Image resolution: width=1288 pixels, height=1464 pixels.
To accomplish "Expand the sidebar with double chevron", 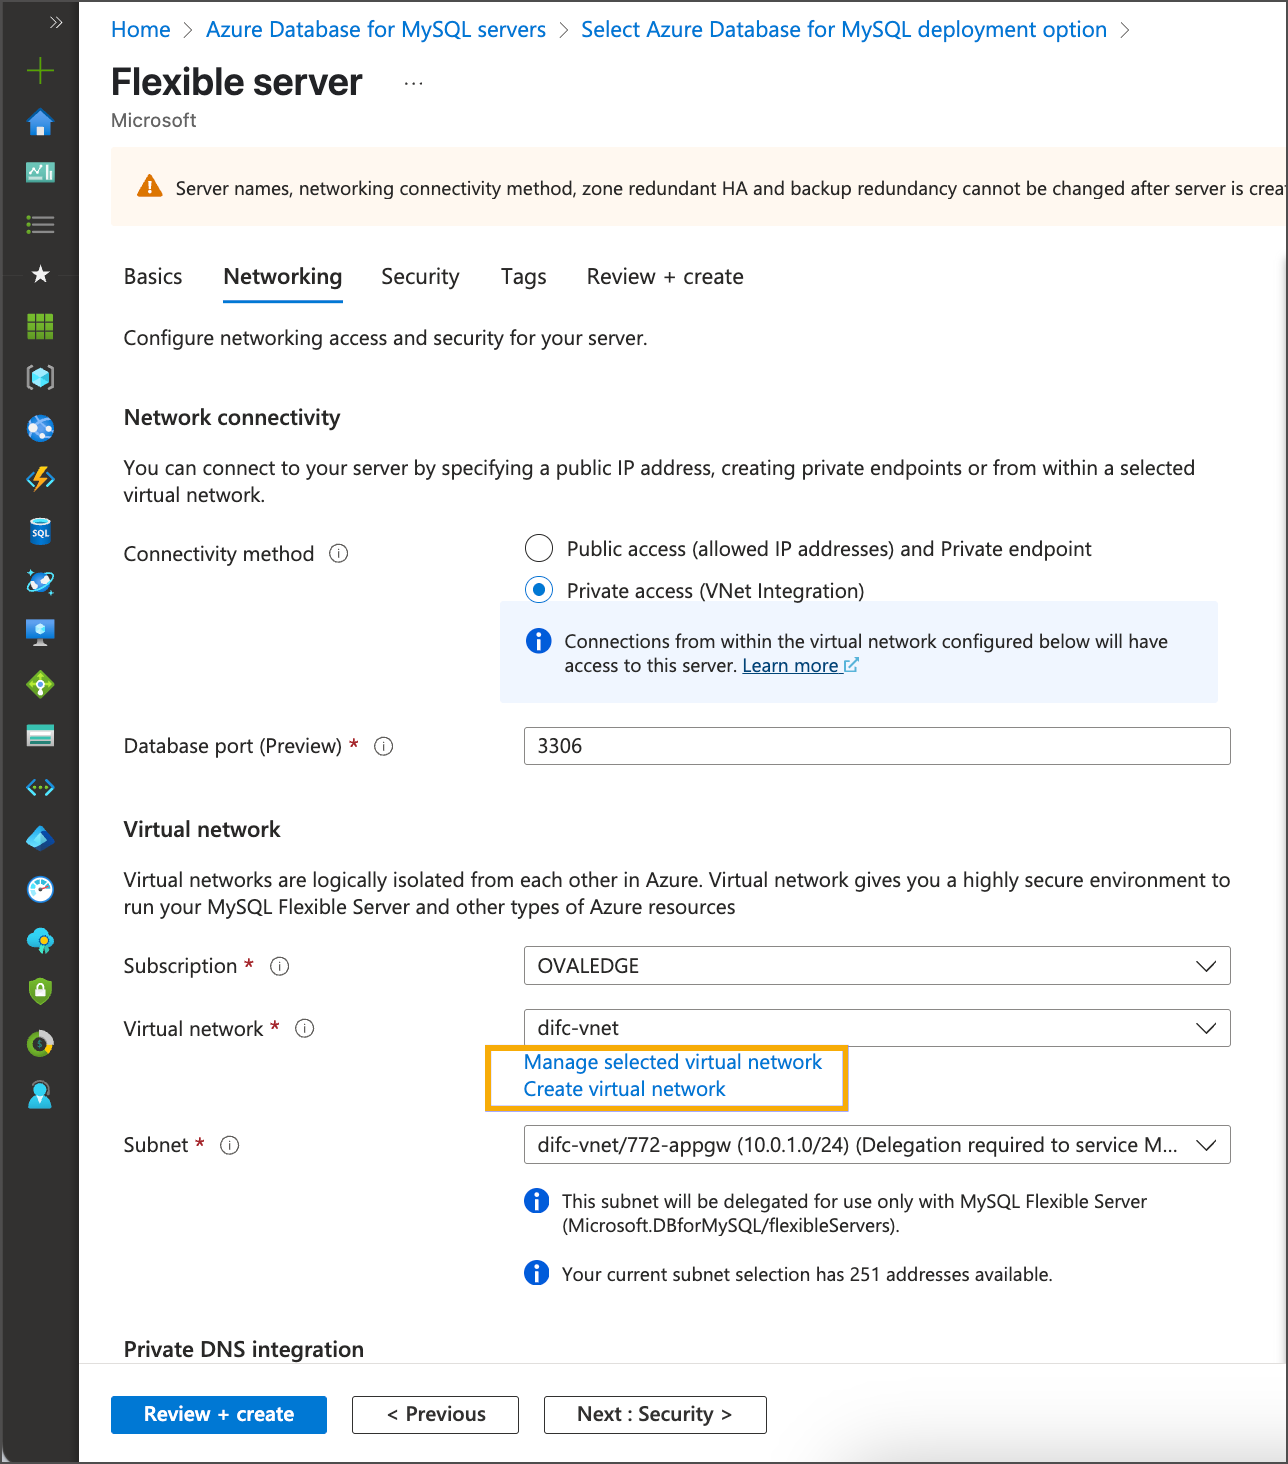I will (x=56, y=22).
